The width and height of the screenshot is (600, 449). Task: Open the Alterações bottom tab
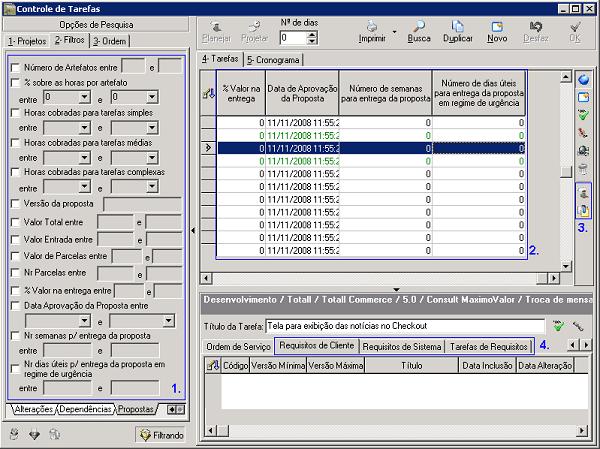(x=34, y=409)
